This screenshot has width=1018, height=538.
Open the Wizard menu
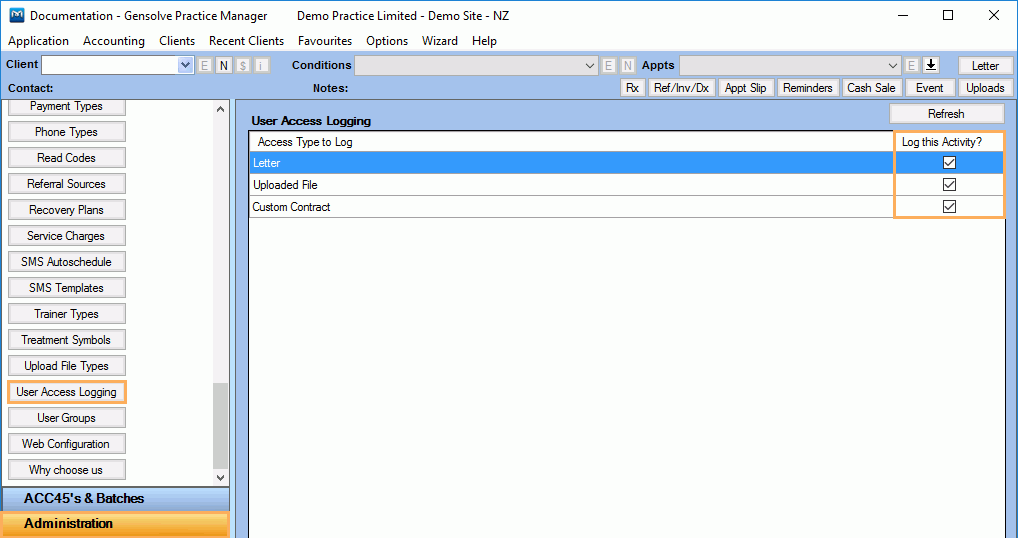coord(440,41)
